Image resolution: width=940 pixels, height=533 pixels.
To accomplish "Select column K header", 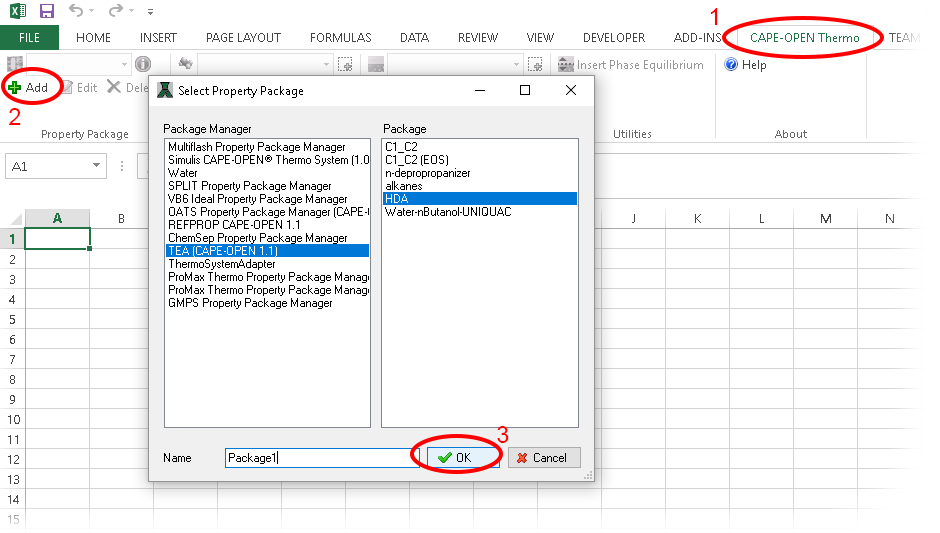I will tap(697, 218).
